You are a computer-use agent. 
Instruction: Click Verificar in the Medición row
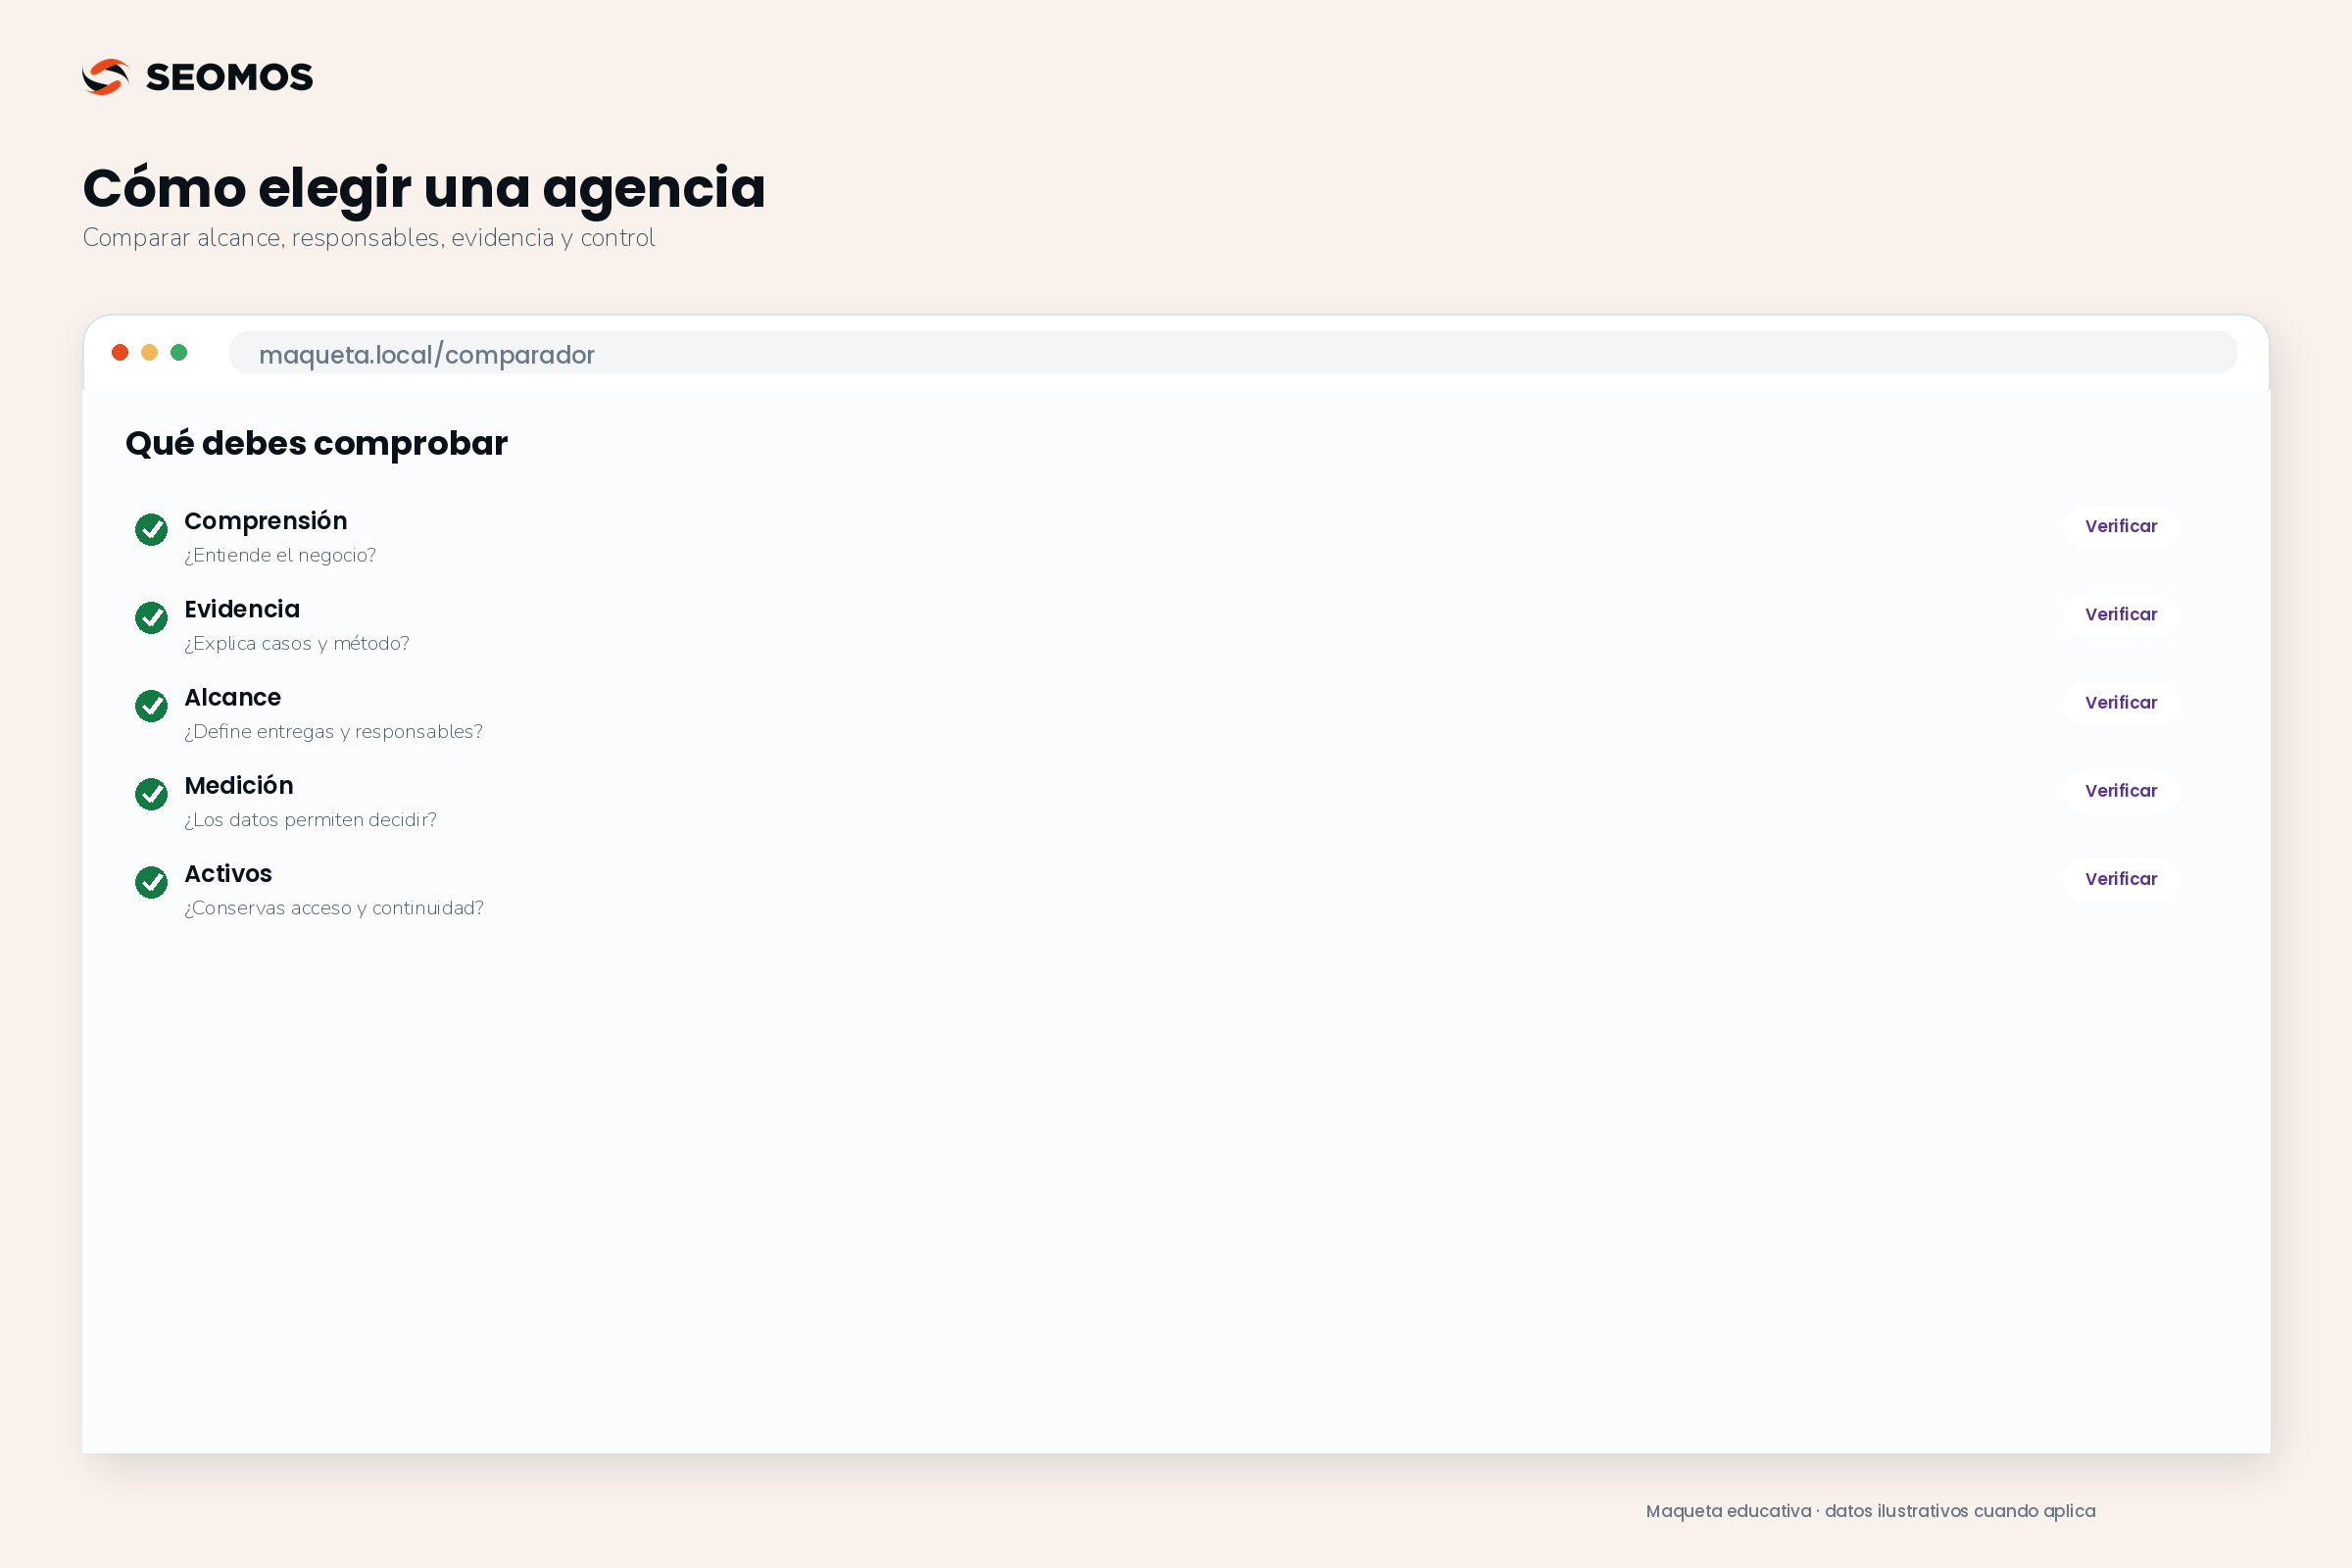(2120, 790)
